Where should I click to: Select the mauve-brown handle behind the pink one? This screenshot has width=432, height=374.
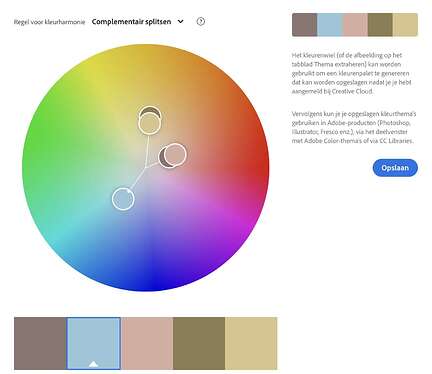[162, 158]
